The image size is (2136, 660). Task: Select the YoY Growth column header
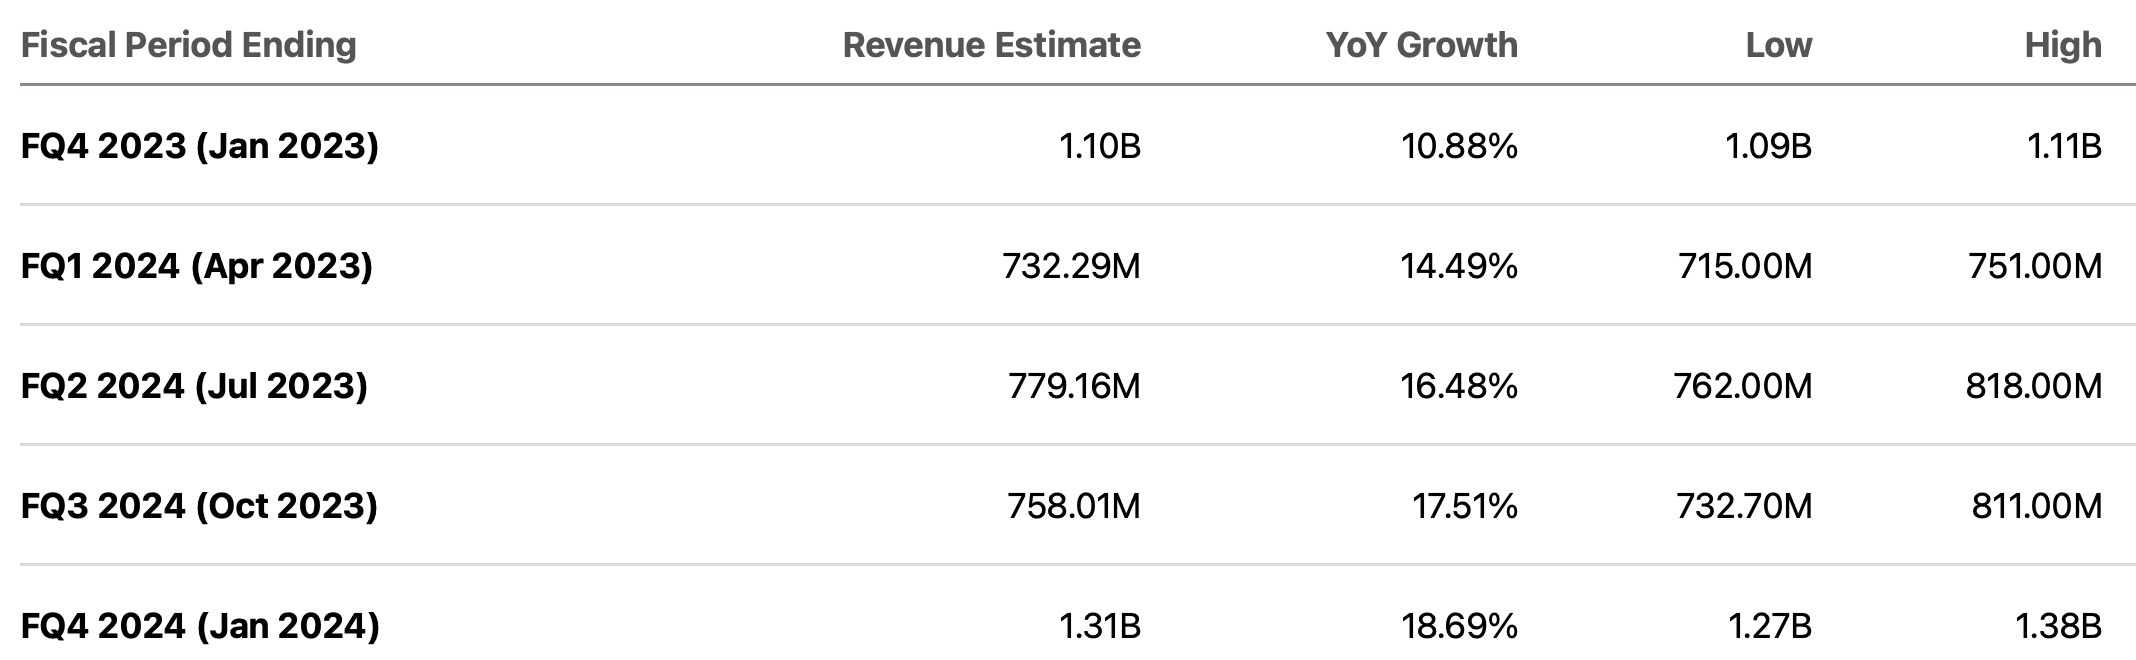tap(1421, 45)
